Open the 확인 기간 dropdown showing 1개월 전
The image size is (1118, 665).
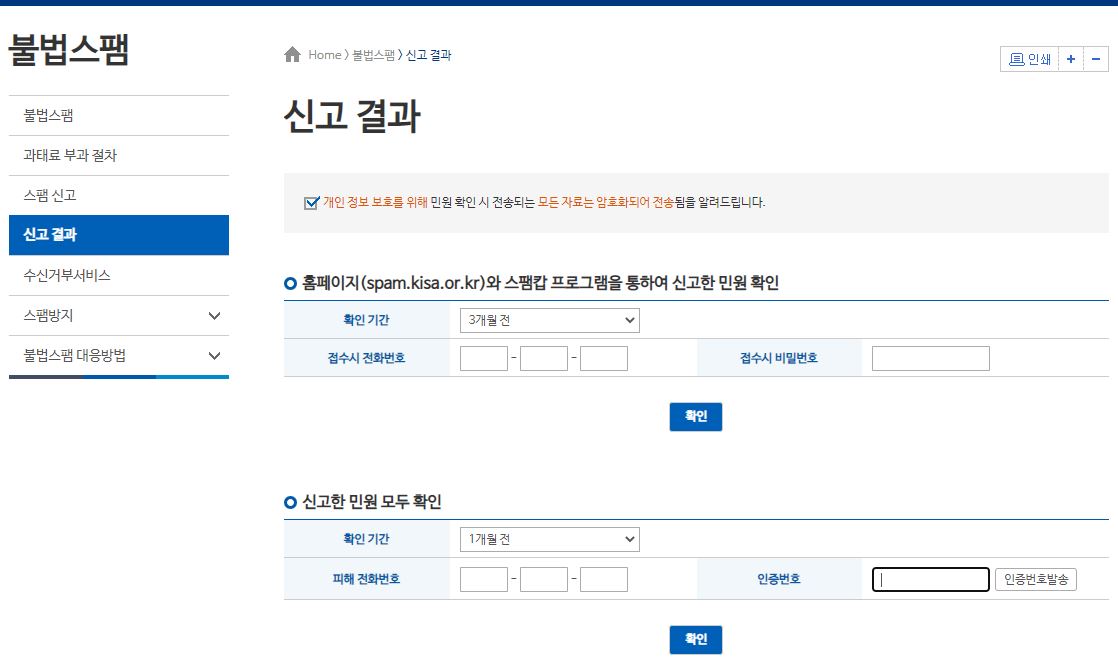pyautogui.click(x=548, y=538)
